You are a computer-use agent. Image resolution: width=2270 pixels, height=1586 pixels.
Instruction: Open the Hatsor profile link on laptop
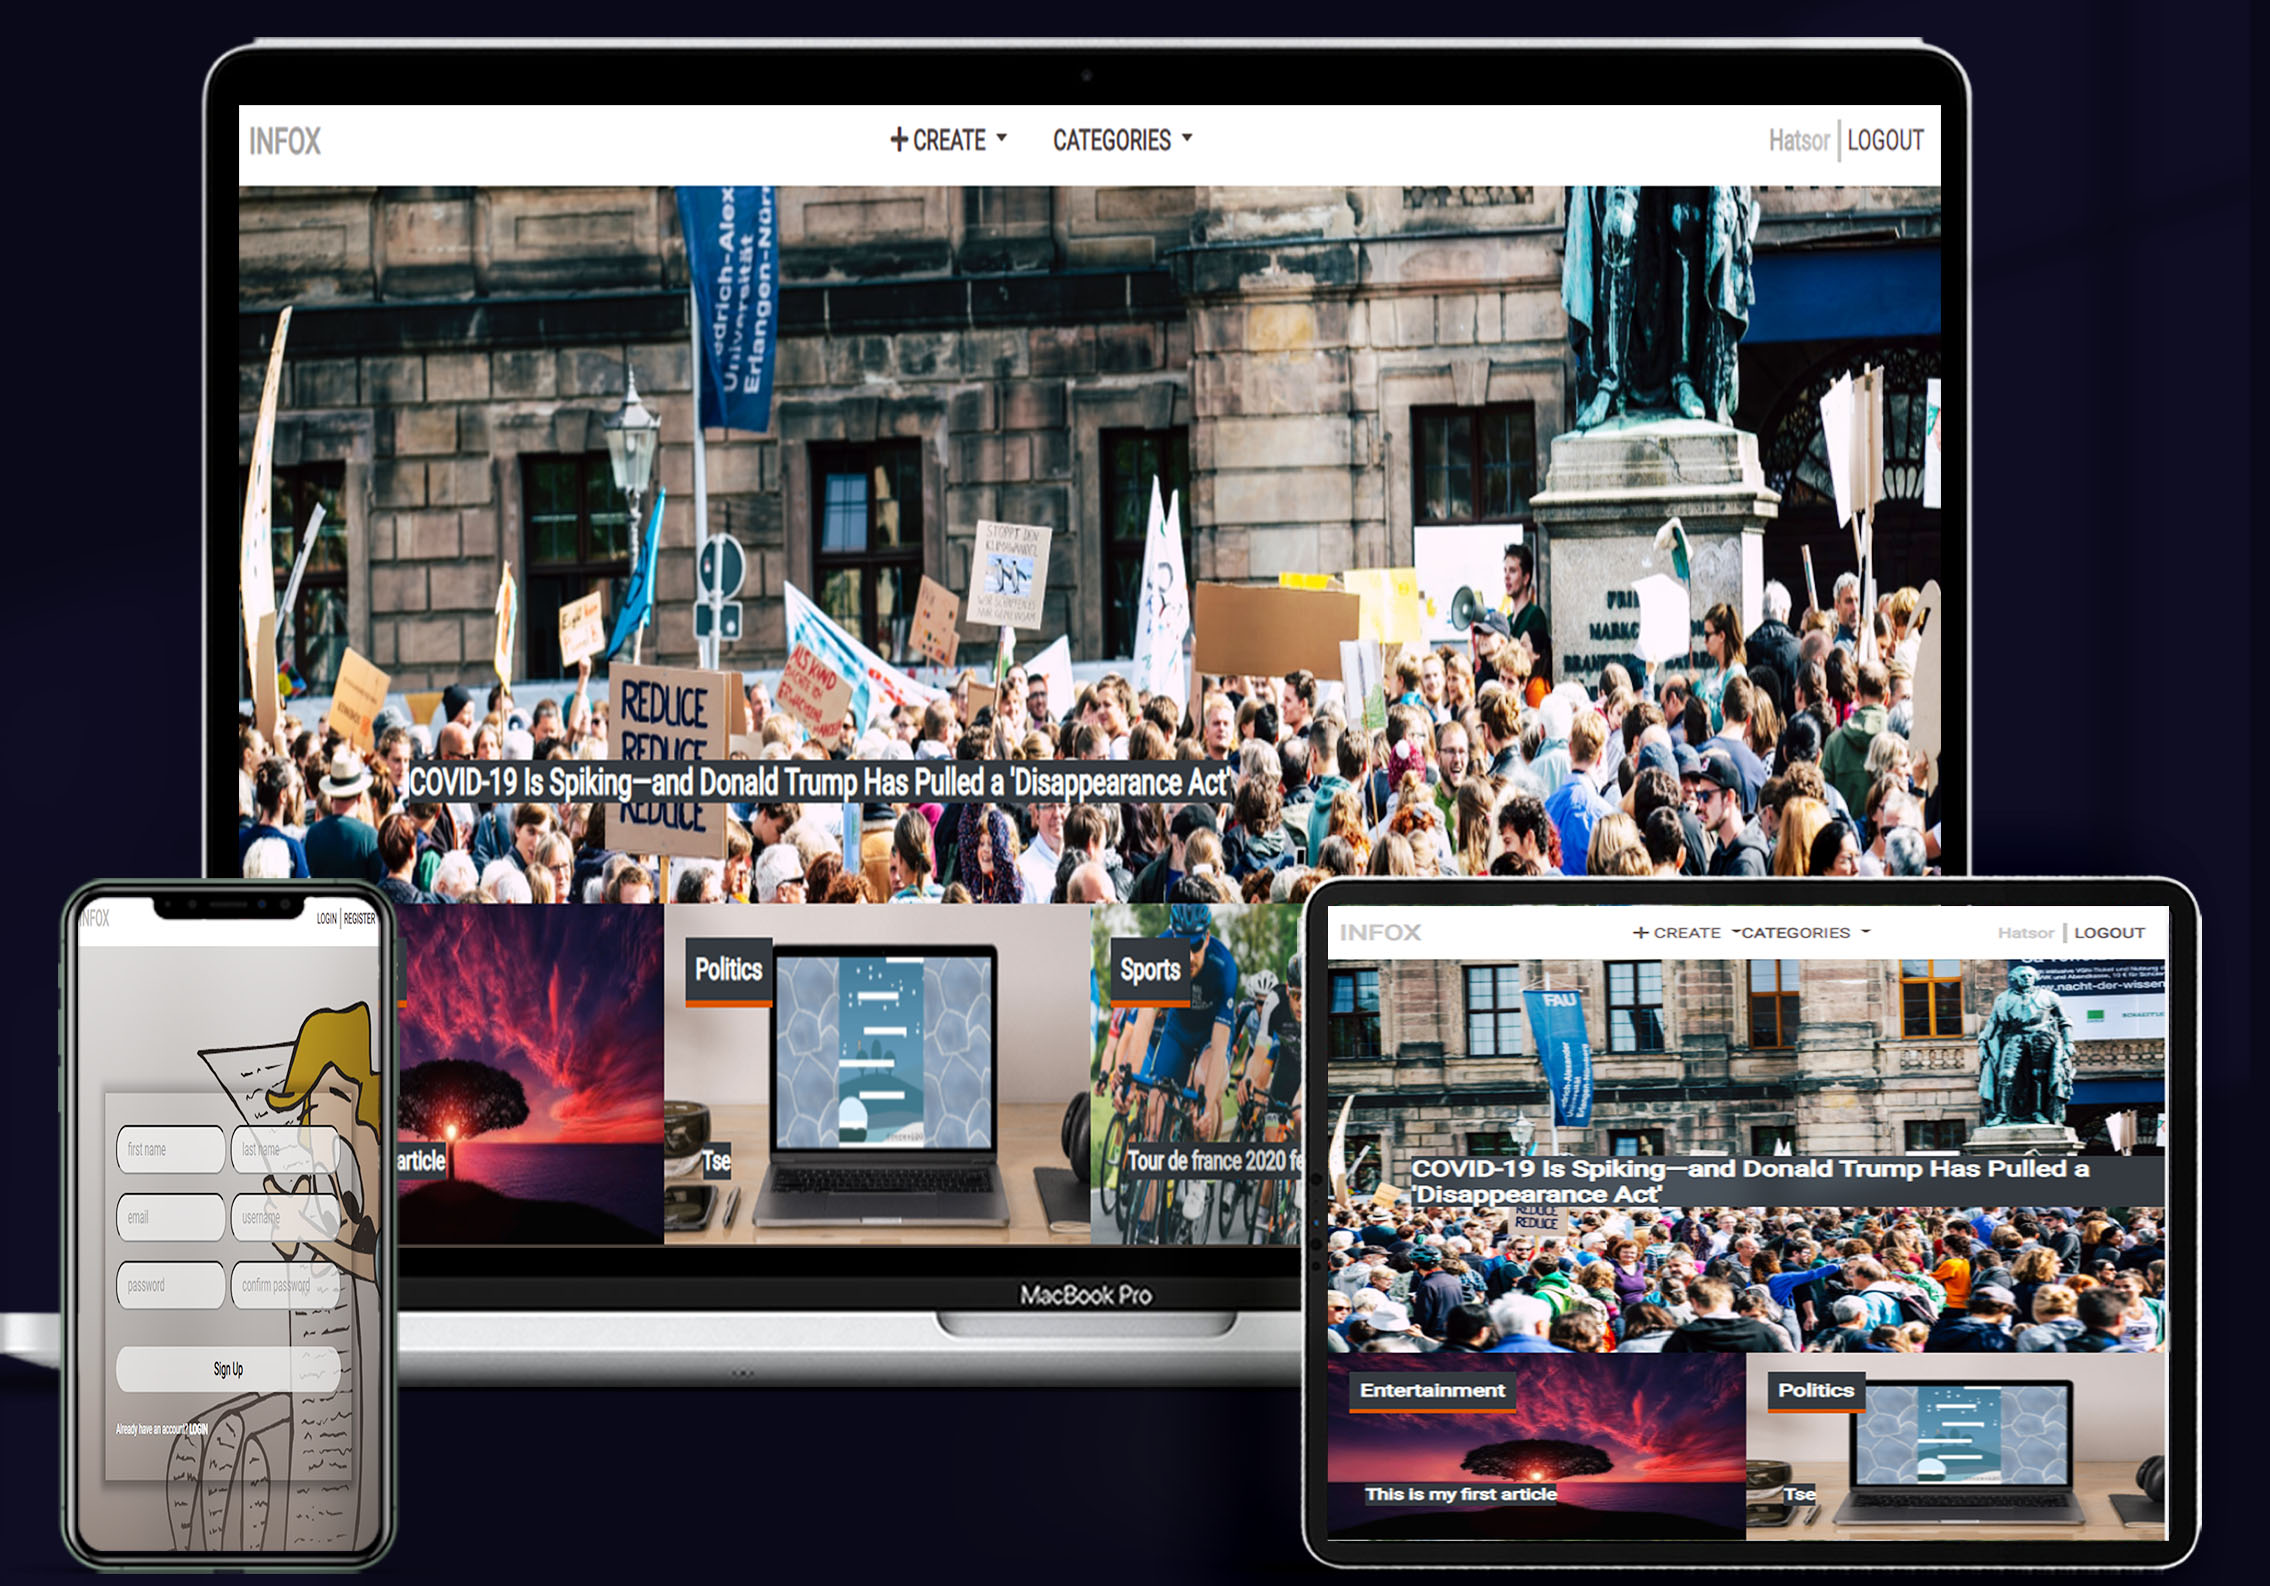[1798, 140]
